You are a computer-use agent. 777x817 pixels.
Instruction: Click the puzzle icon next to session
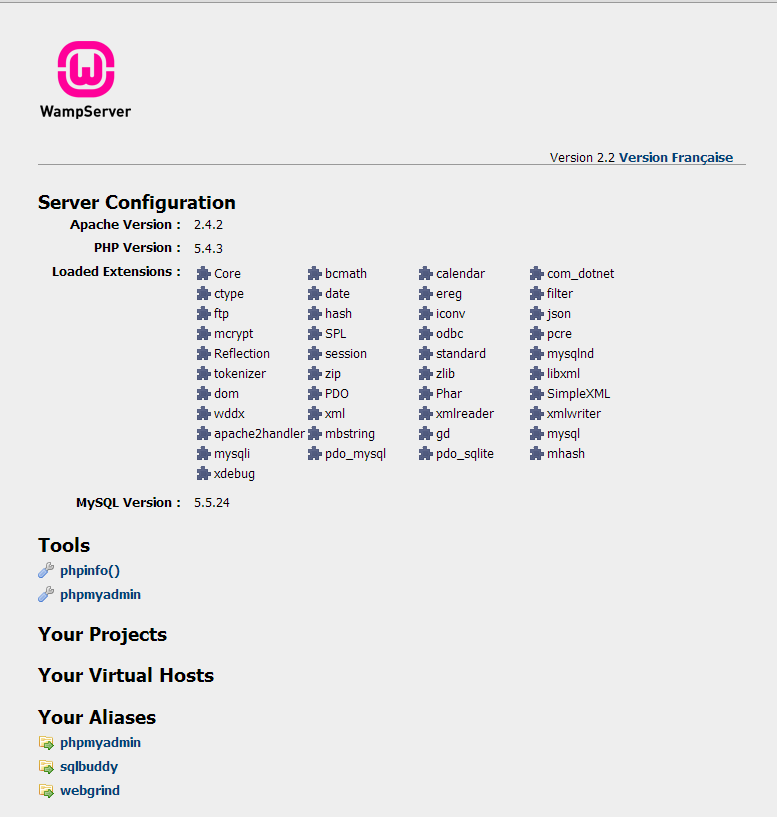pos(314,354)
